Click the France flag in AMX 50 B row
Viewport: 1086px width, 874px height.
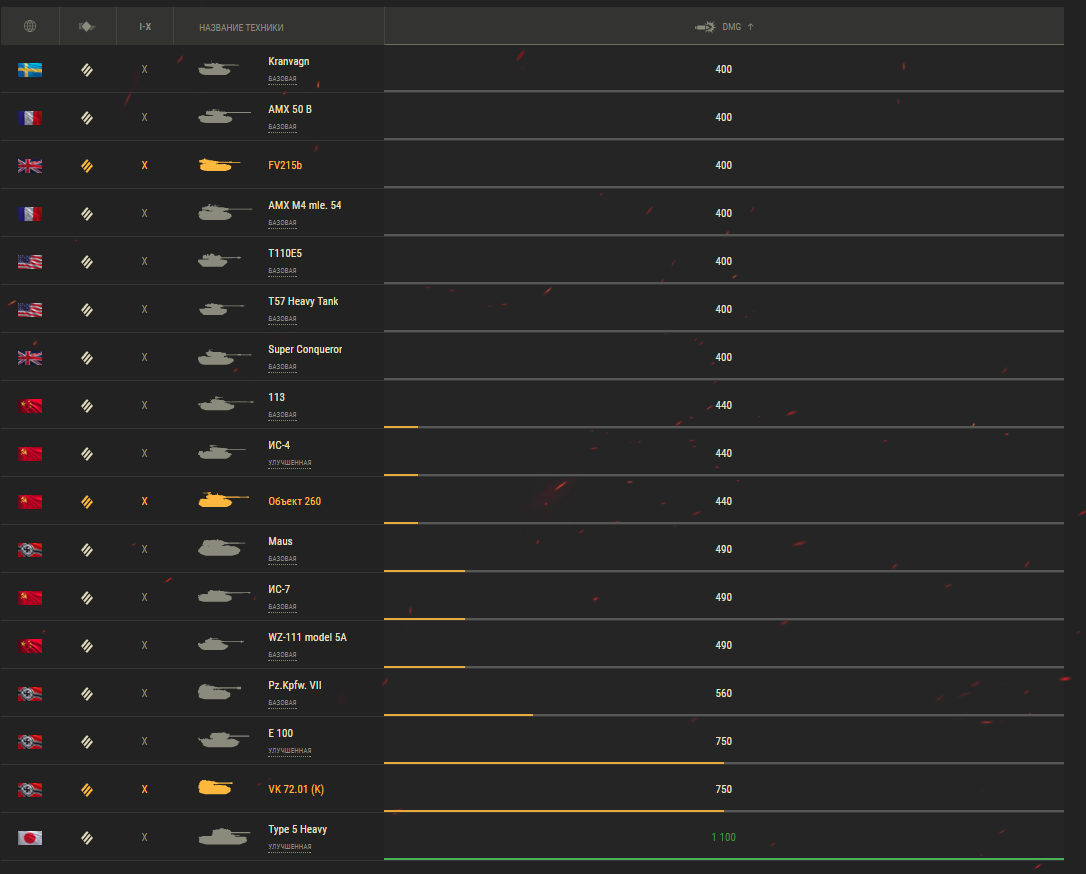[x=30, y=118]
